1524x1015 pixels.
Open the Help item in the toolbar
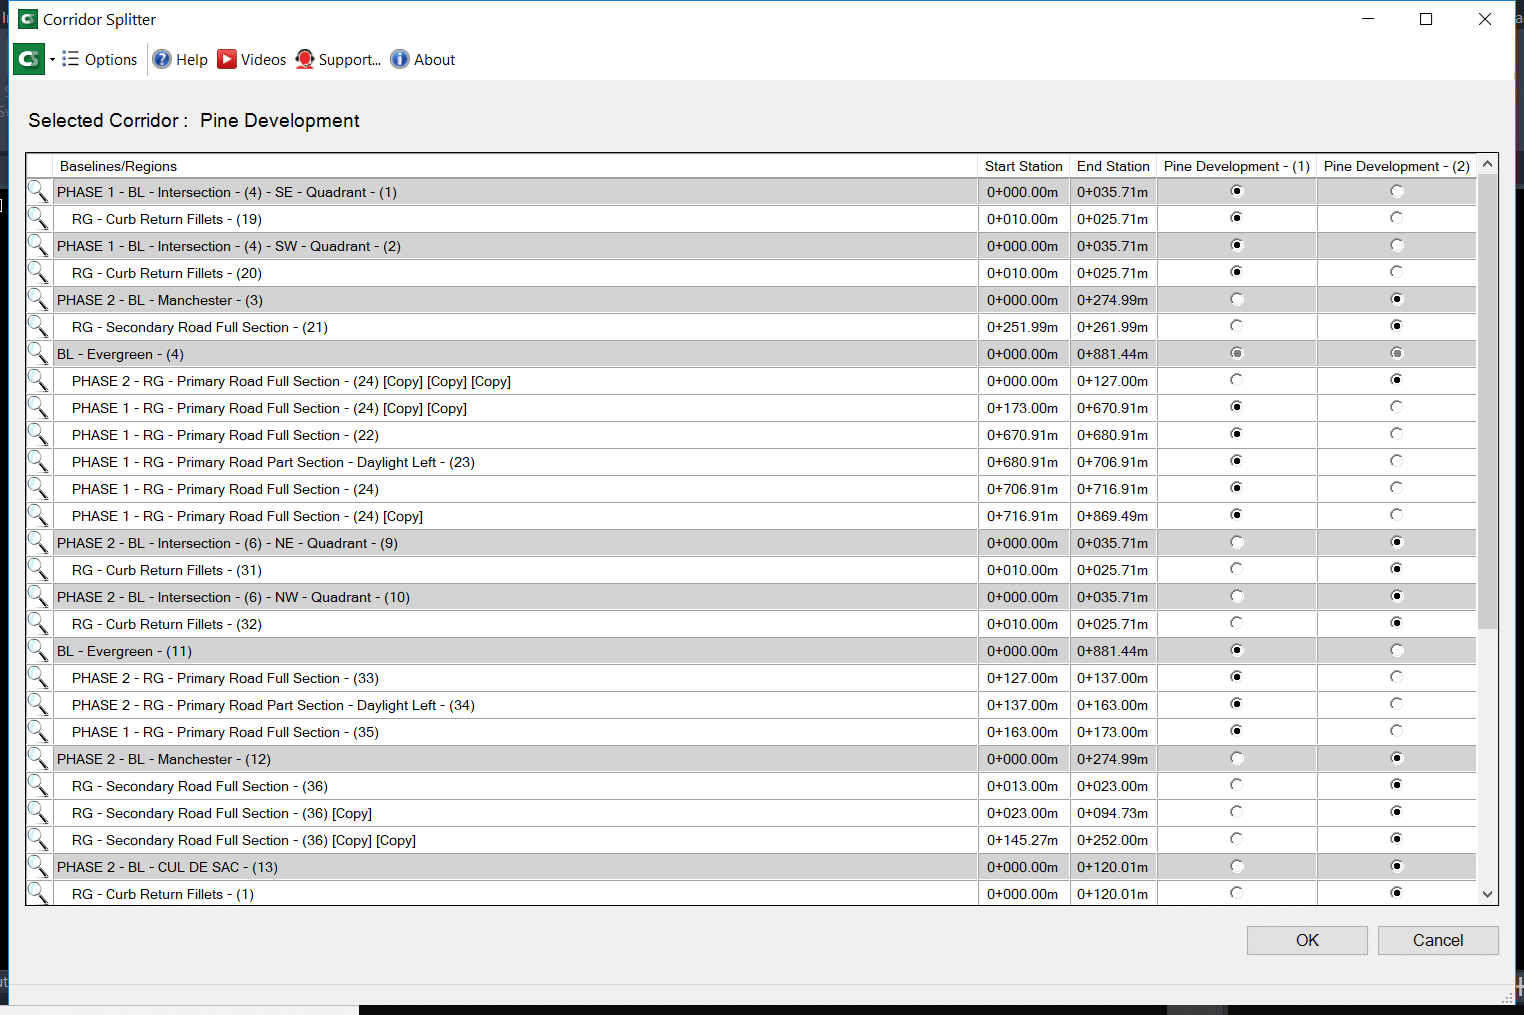click(x=180, y=60)
